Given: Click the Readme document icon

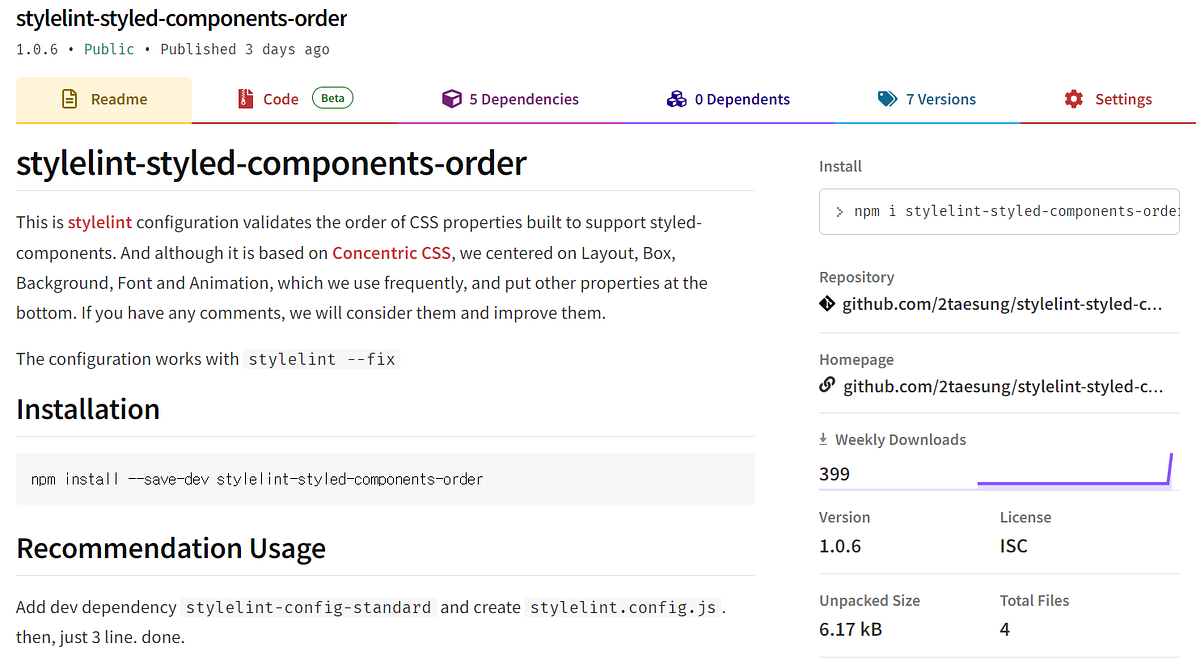Looking at the screenshot, I should tap(69, 99).
